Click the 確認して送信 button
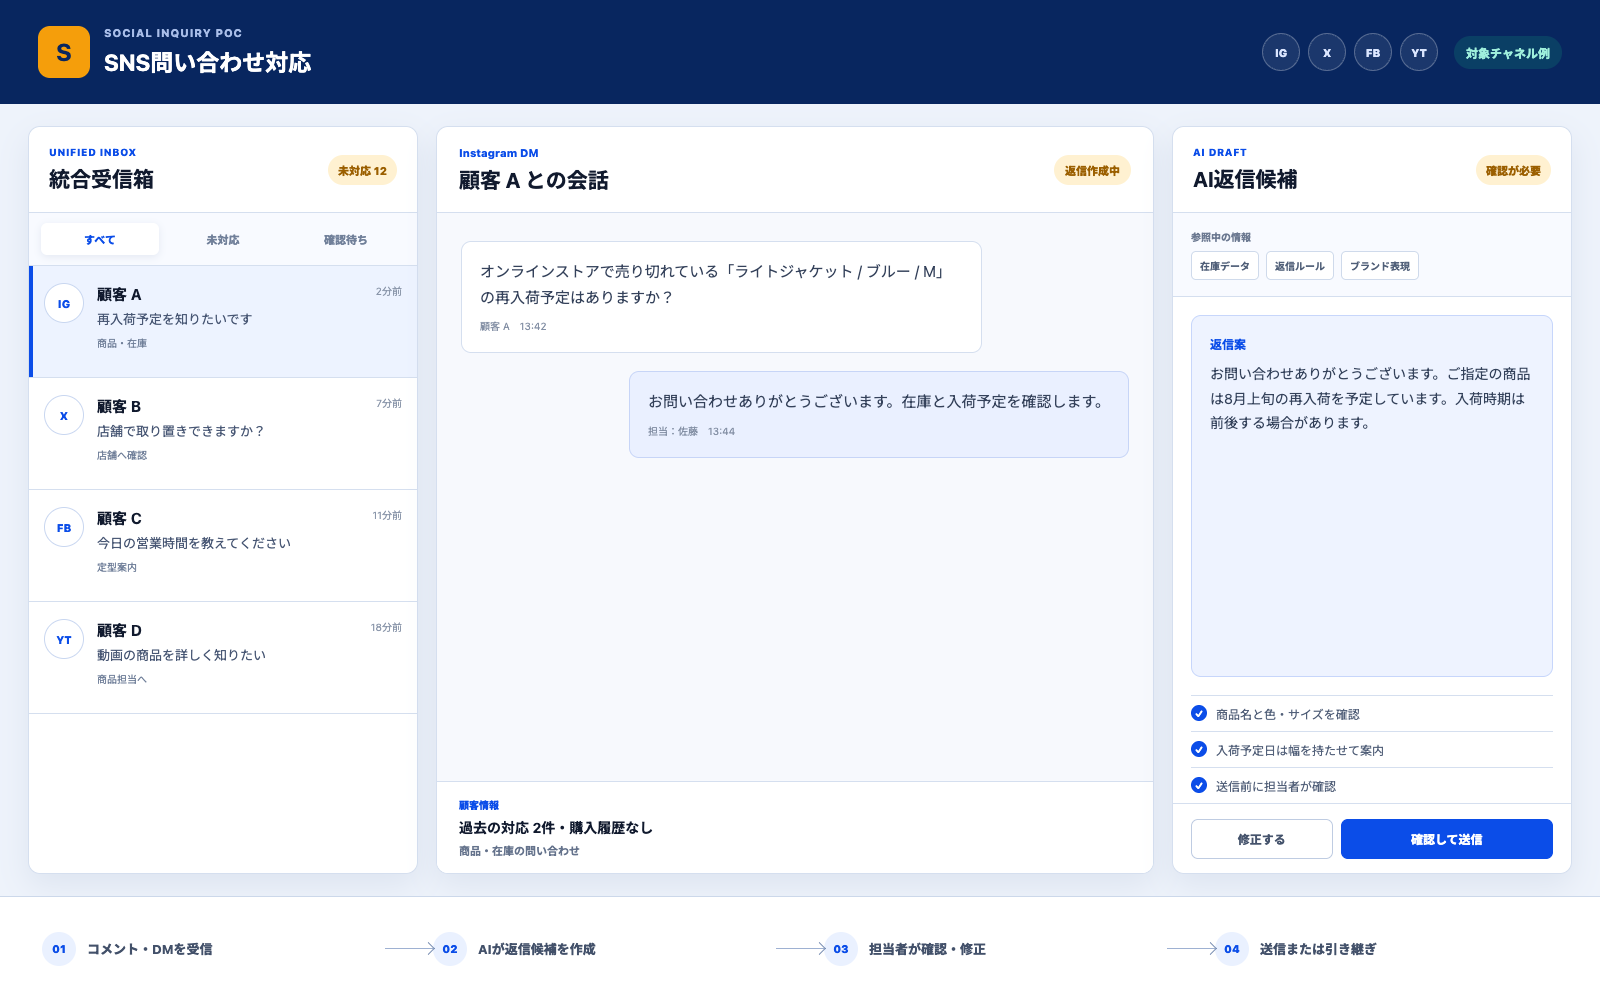The width and height of the screenshot is (1600, 1000). click(x=1447, y=839)
